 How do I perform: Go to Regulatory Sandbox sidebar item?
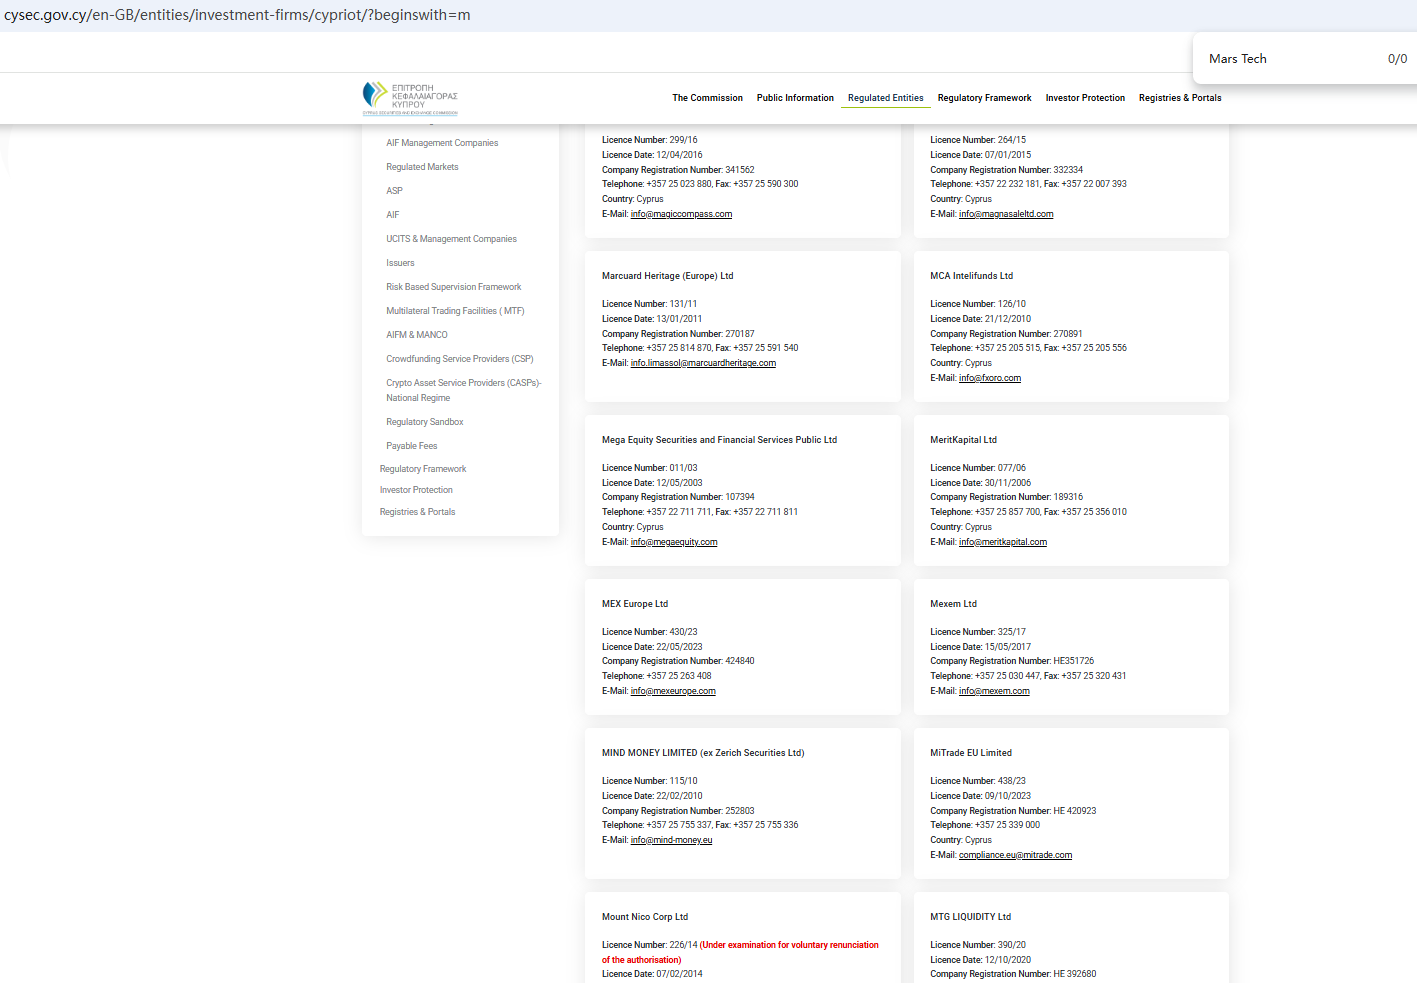click(x=424, y=422)
